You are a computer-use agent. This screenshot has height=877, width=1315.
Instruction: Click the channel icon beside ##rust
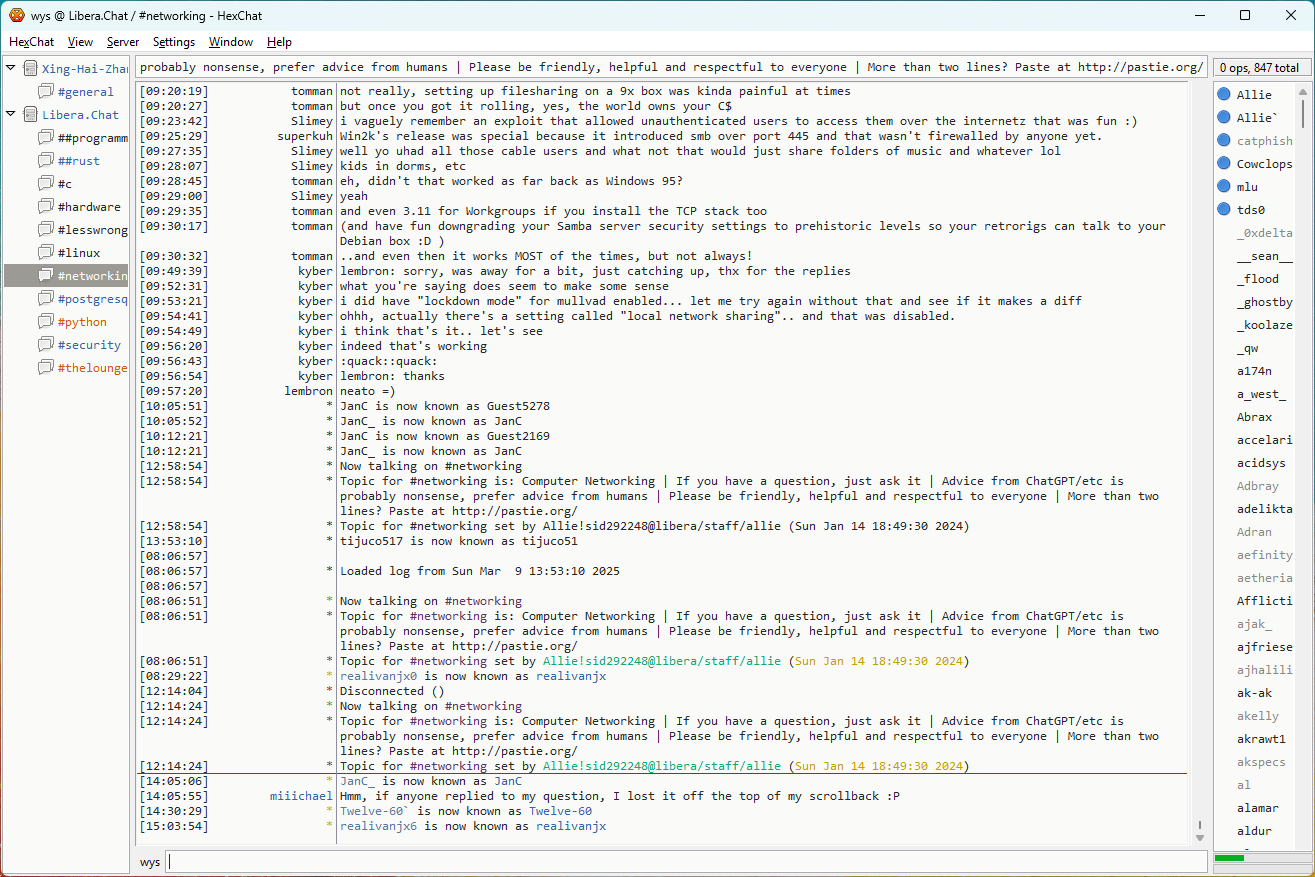pos(46,161)
